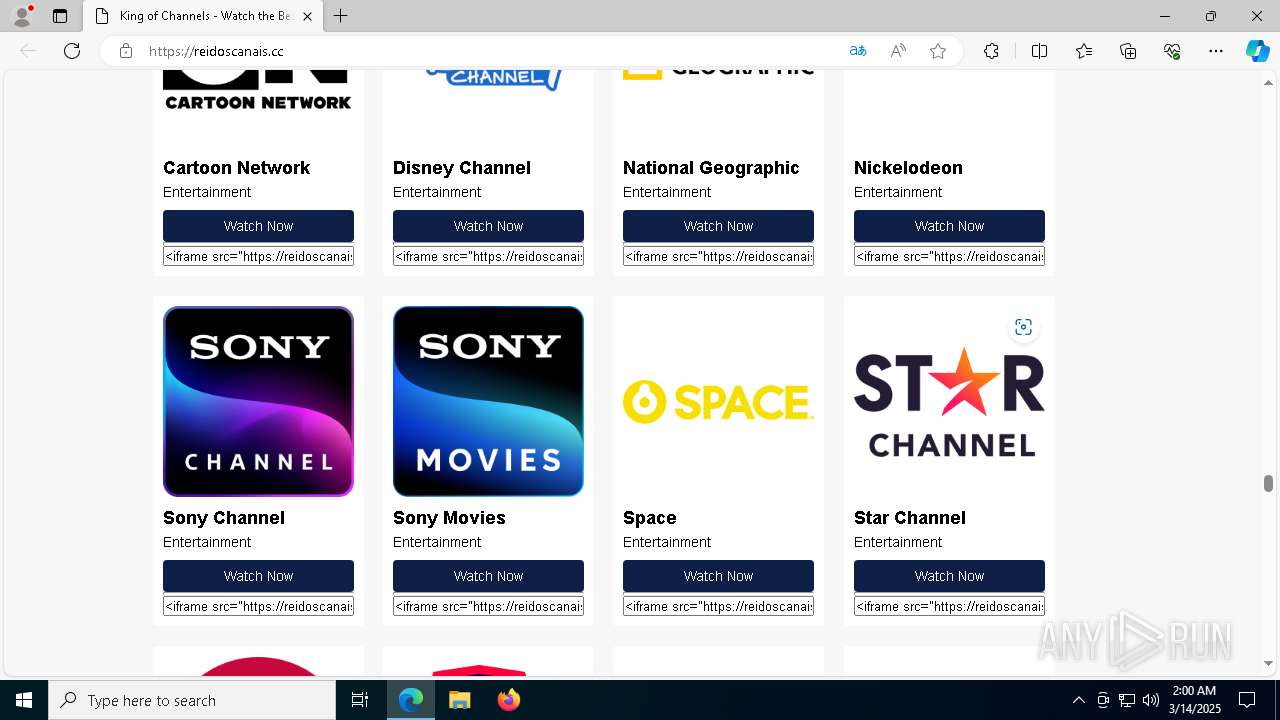Open Microsoft Edge taskbar icon

(411, 700)
